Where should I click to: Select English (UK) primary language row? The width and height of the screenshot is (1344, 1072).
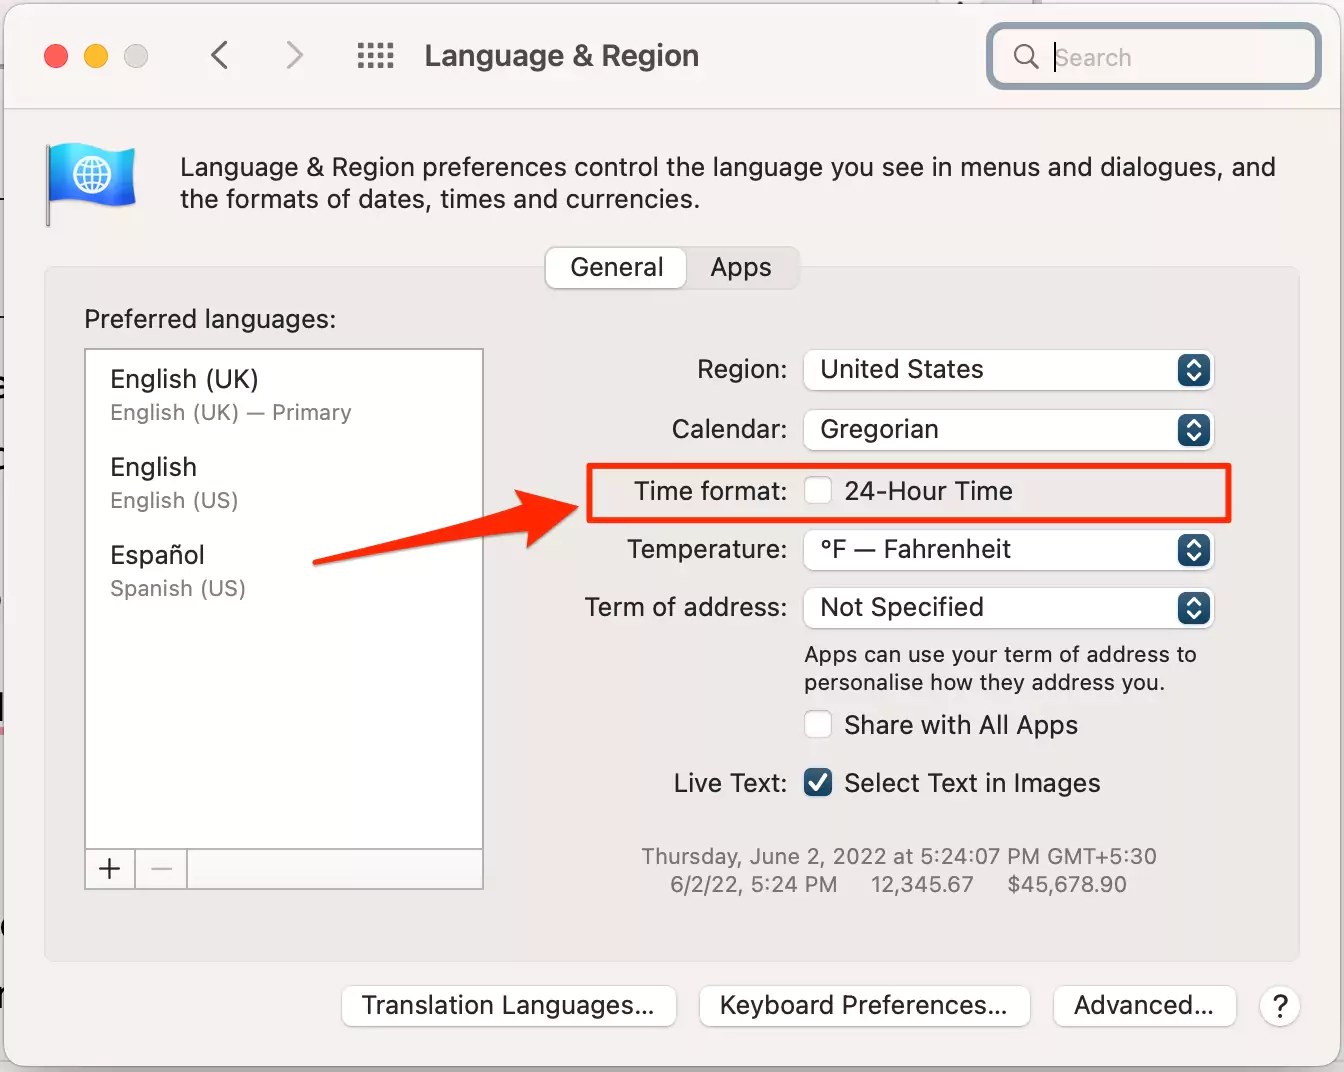click(284, 394)
